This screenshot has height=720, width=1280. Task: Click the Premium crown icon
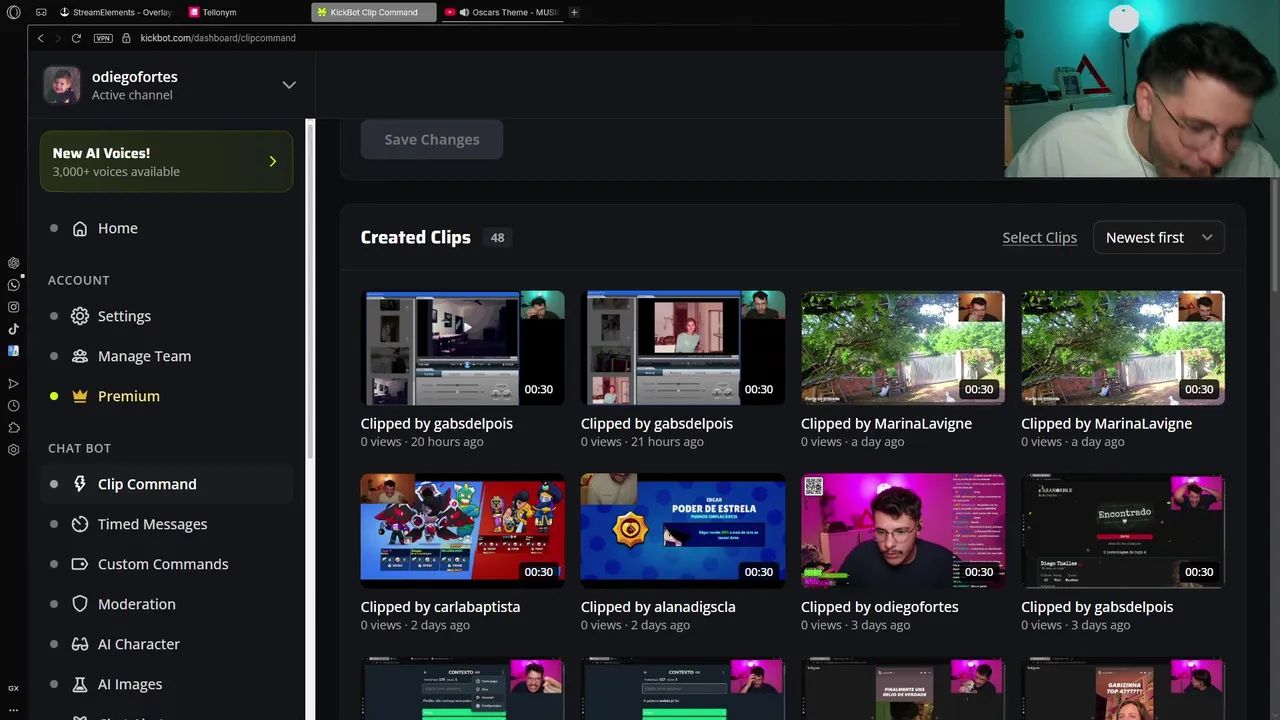pyautogui.click(x=80, y=396)
